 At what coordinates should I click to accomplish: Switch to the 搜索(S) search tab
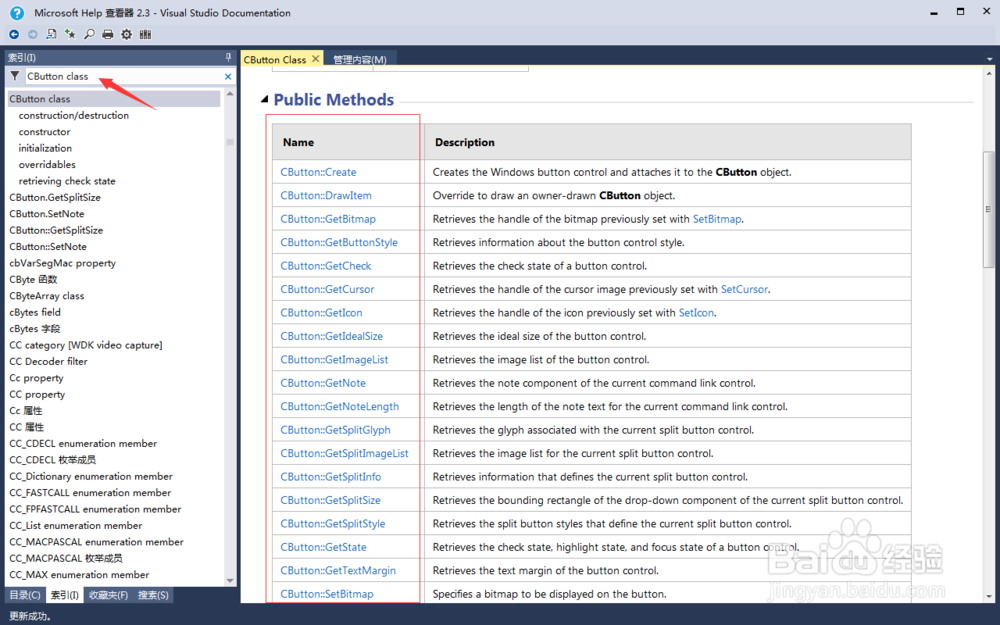point(153,595)
